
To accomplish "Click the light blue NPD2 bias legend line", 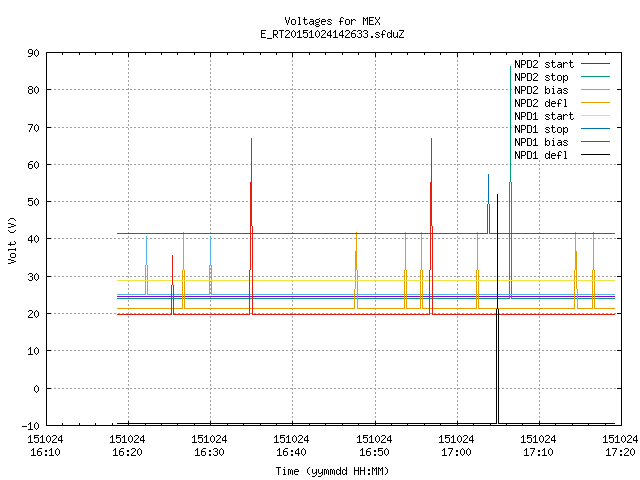I will pyautogui.click(x=595, y=90).
